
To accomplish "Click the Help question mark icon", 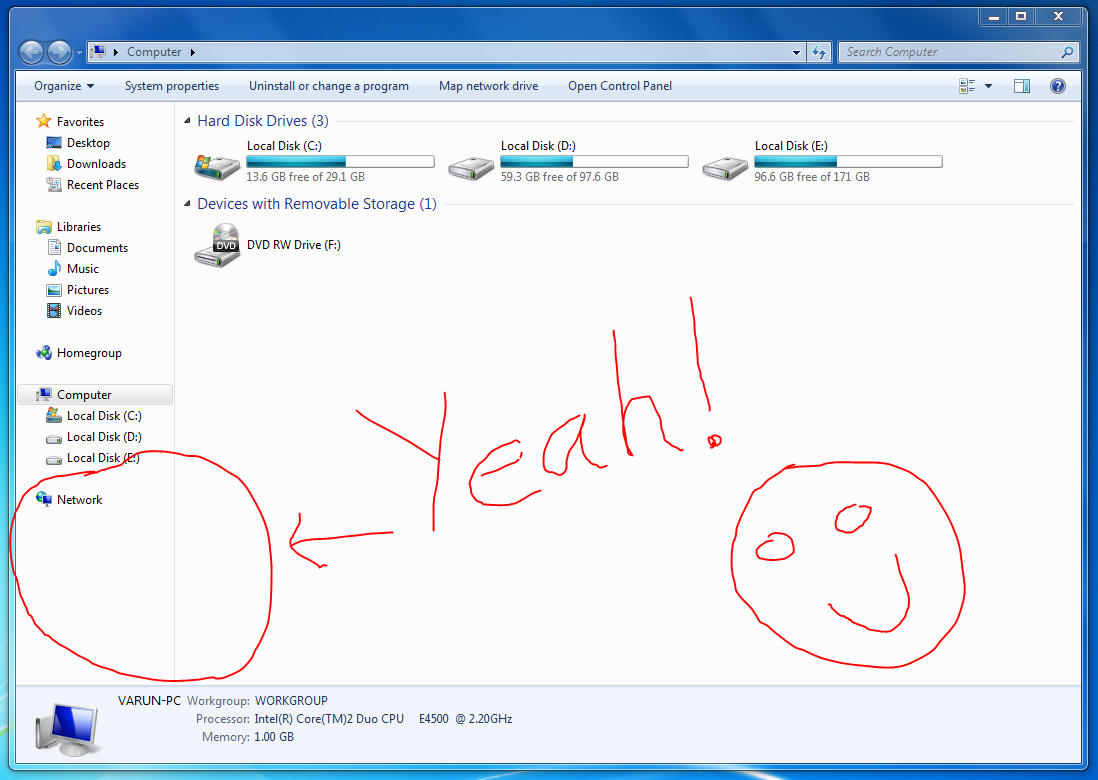I will [x=1057, y=86].
